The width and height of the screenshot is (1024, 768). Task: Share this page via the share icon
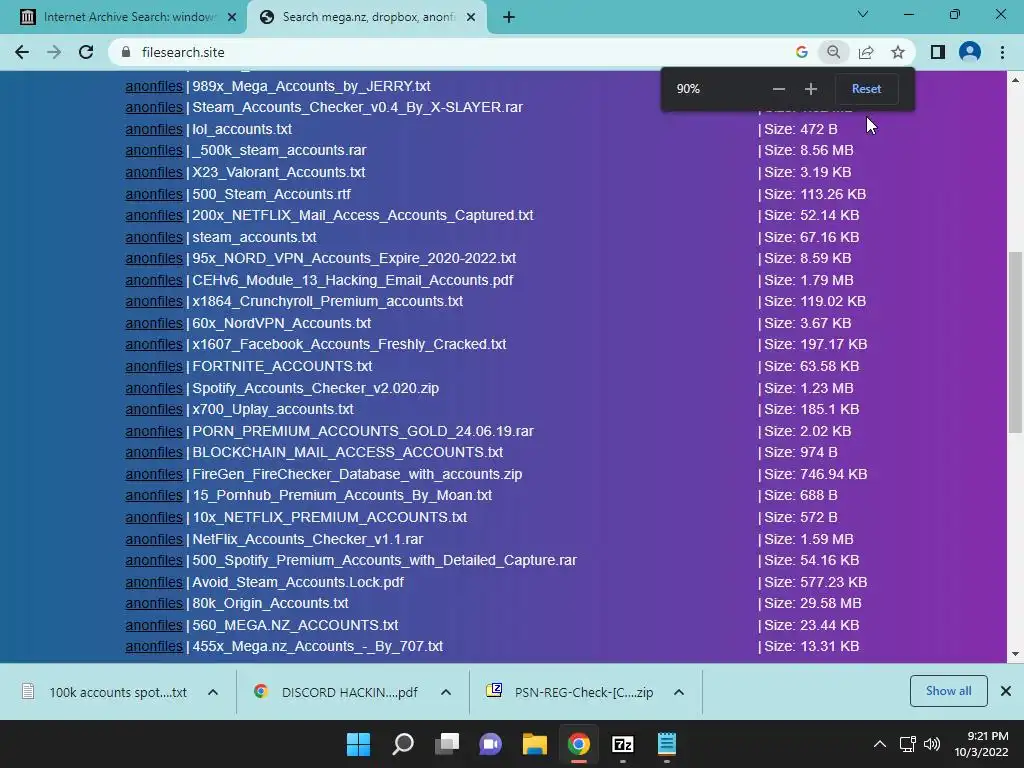point(866,52)
